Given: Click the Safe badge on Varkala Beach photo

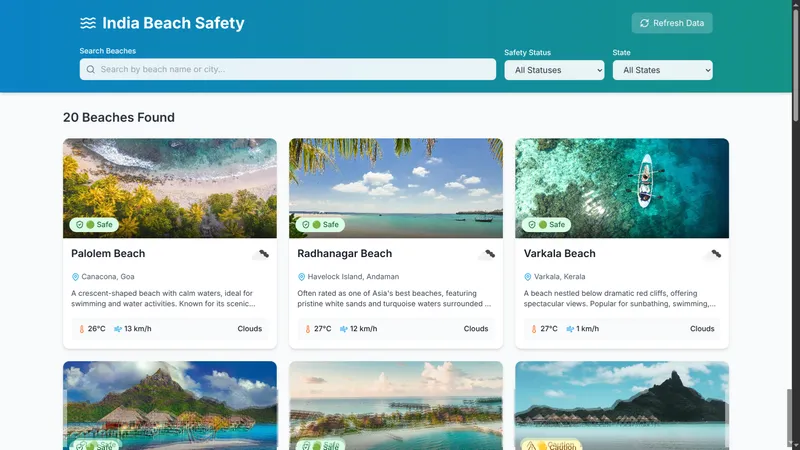Looking at the screenshot, I should (546, 224).
